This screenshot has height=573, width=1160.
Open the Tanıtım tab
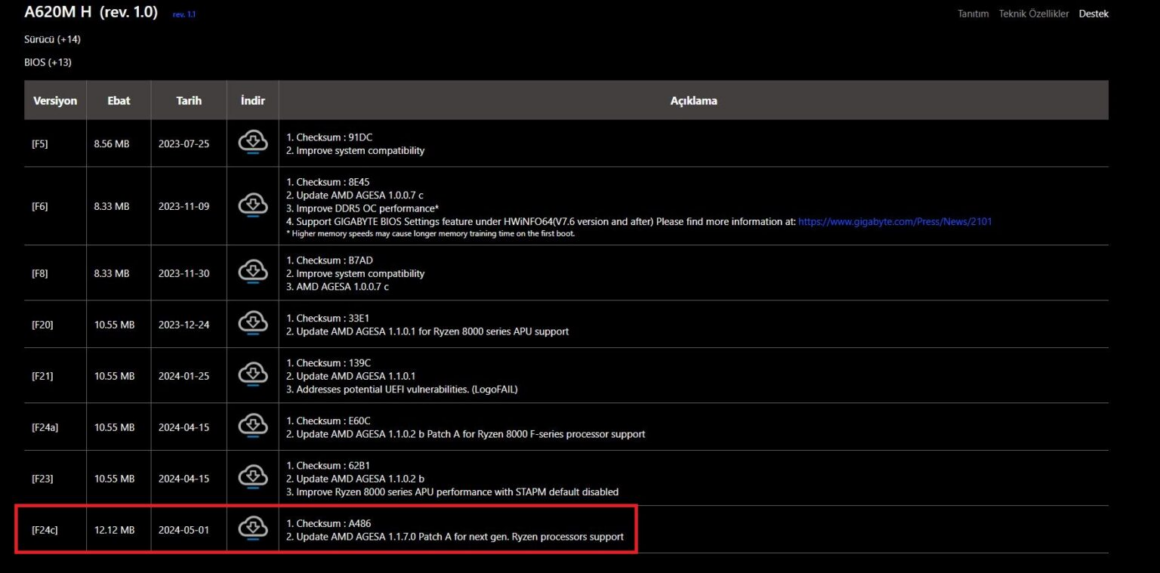tap(973, 14)
